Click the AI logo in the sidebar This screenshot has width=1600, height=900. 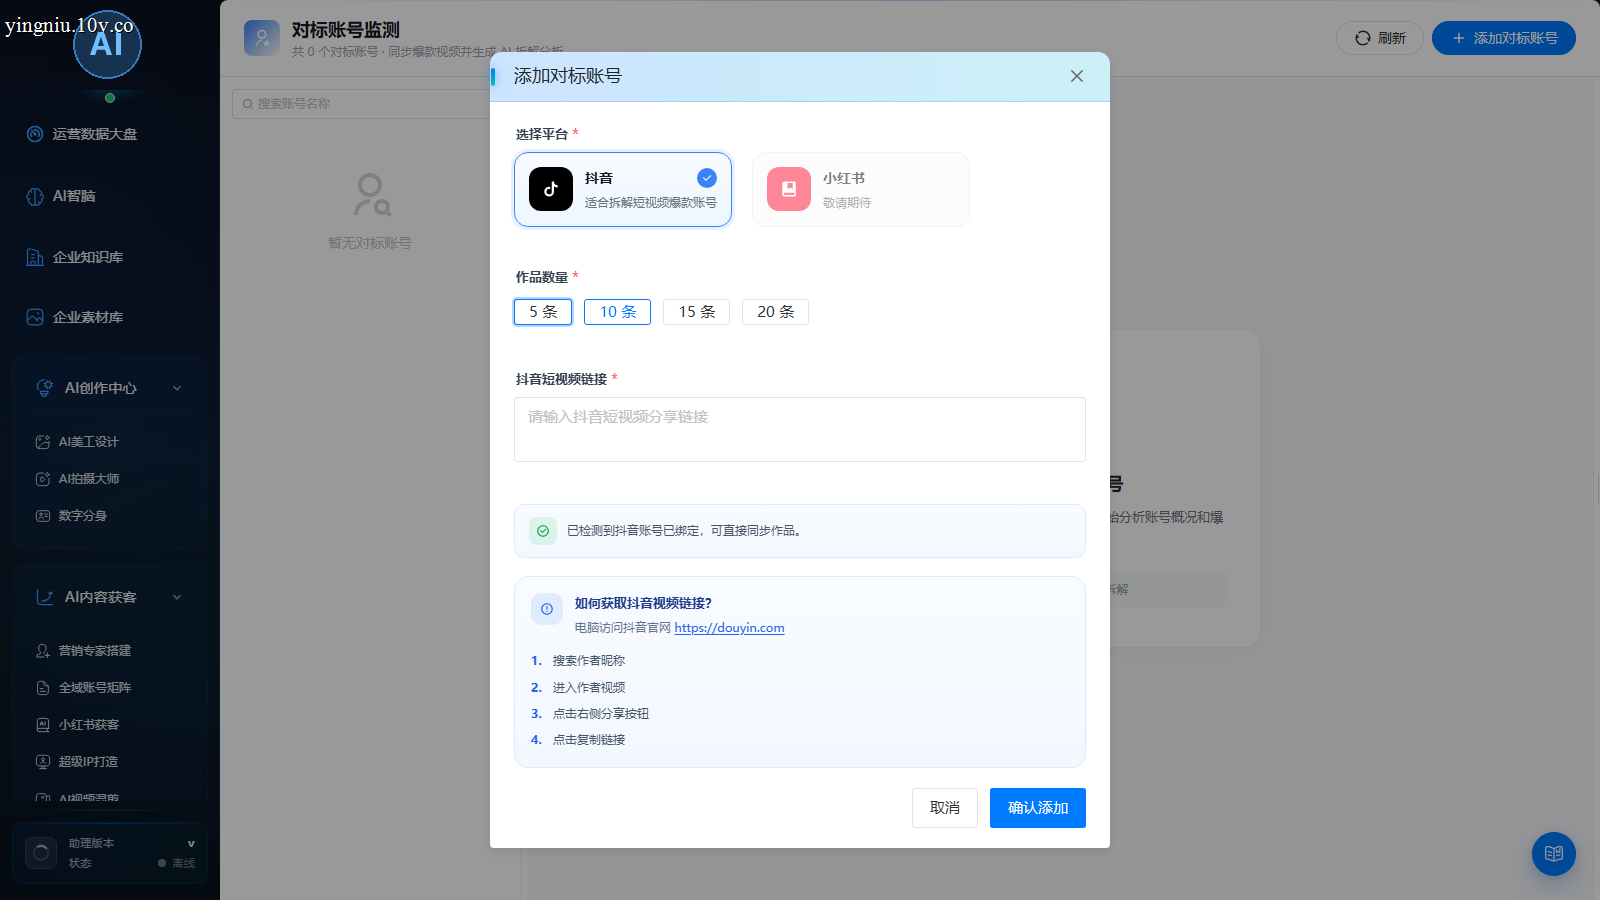click(x=107, y=45)
